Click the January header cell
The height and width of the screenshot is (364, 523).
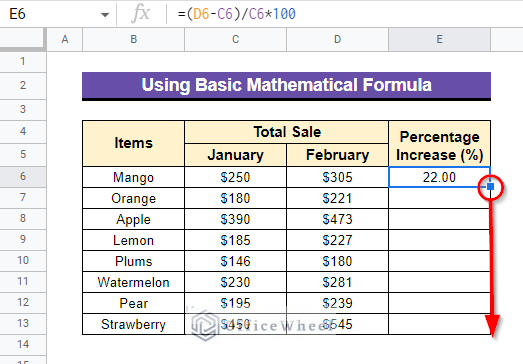pos(235,155)
